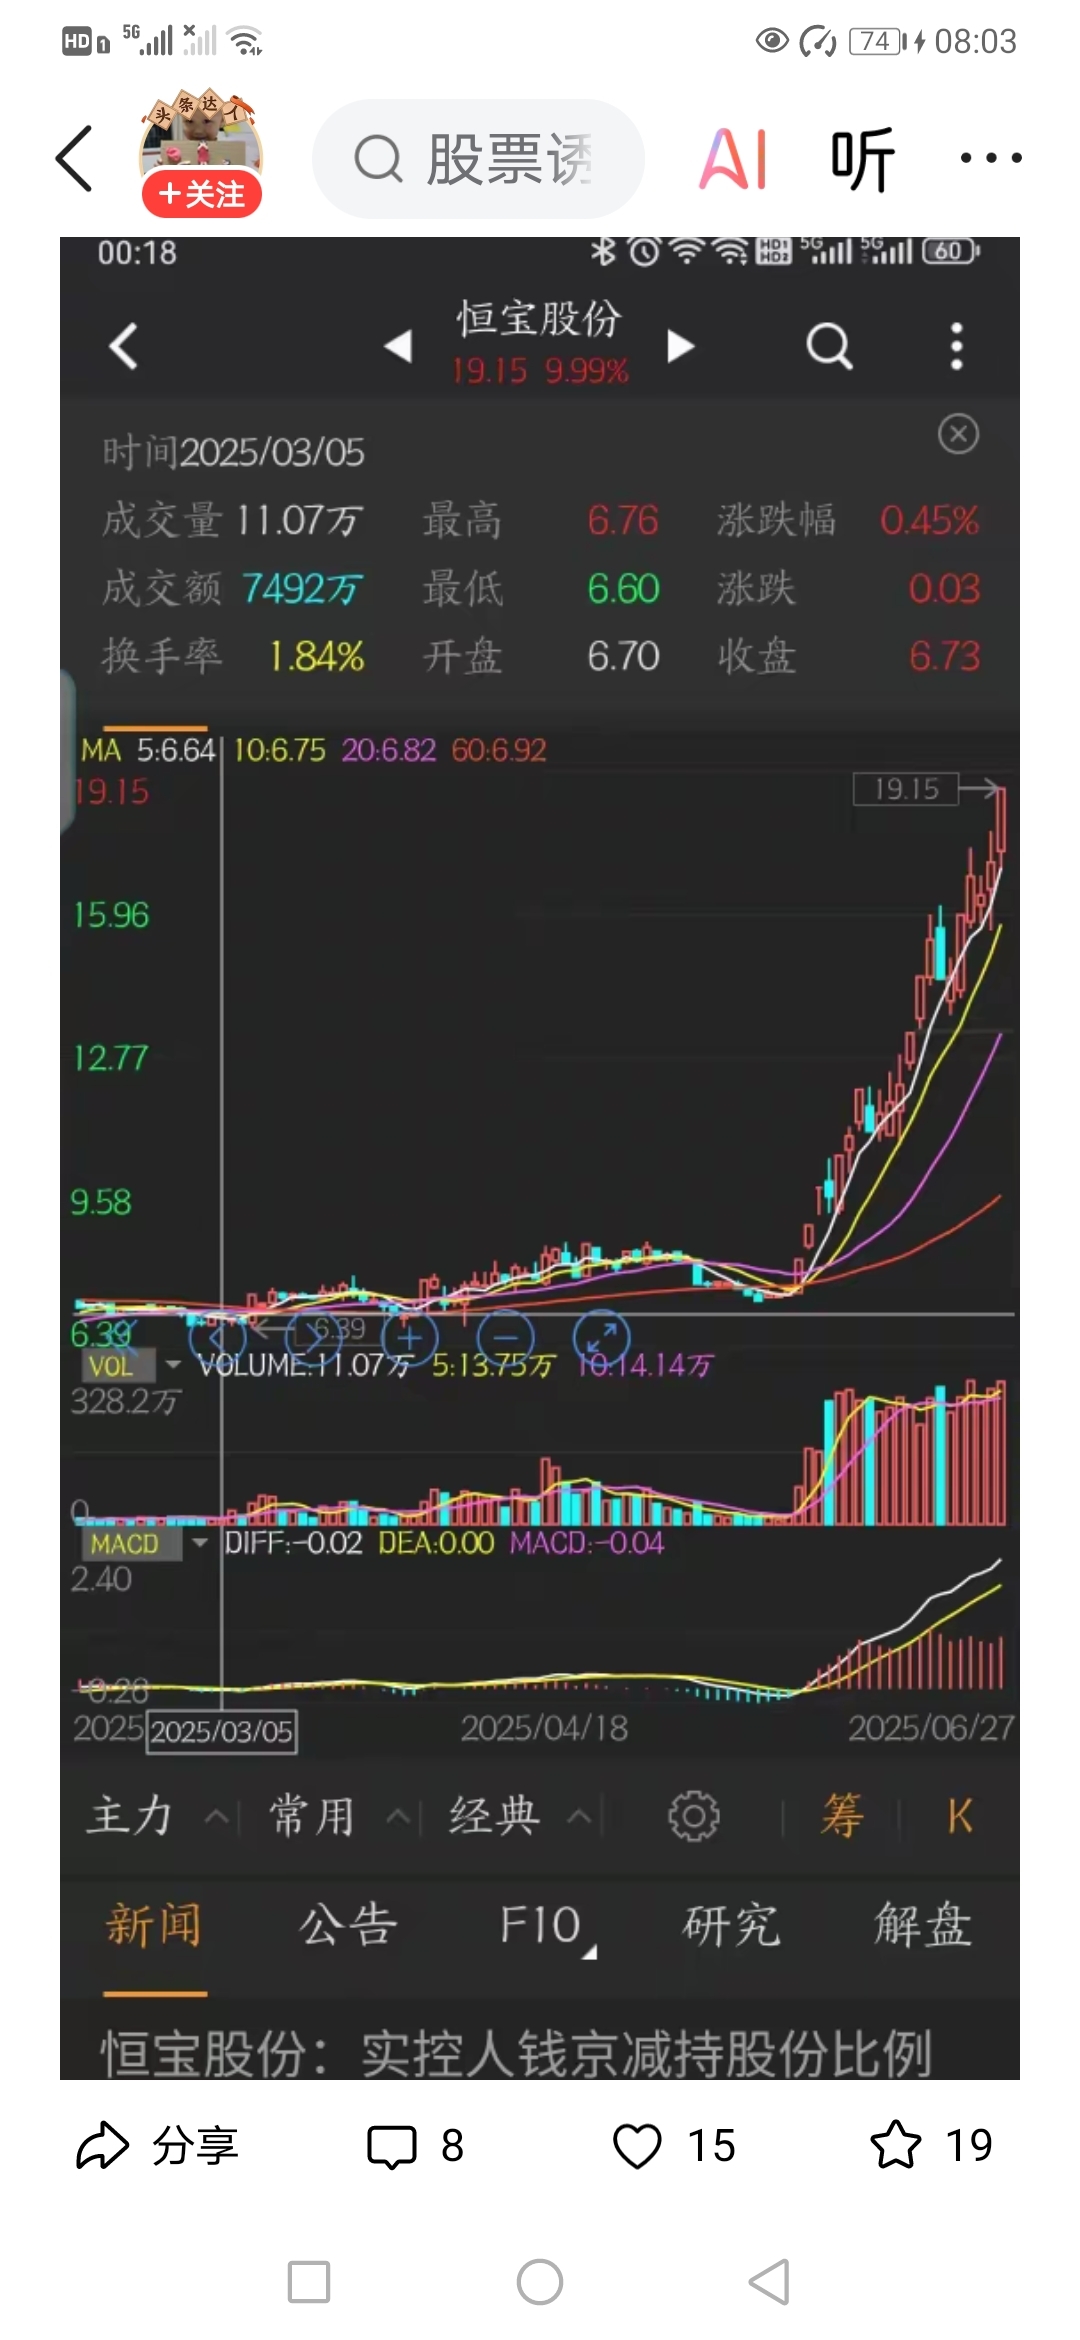Open the VOL indicator dropdown
Screen dimensions: 1080x2340
coord(130,1366)
